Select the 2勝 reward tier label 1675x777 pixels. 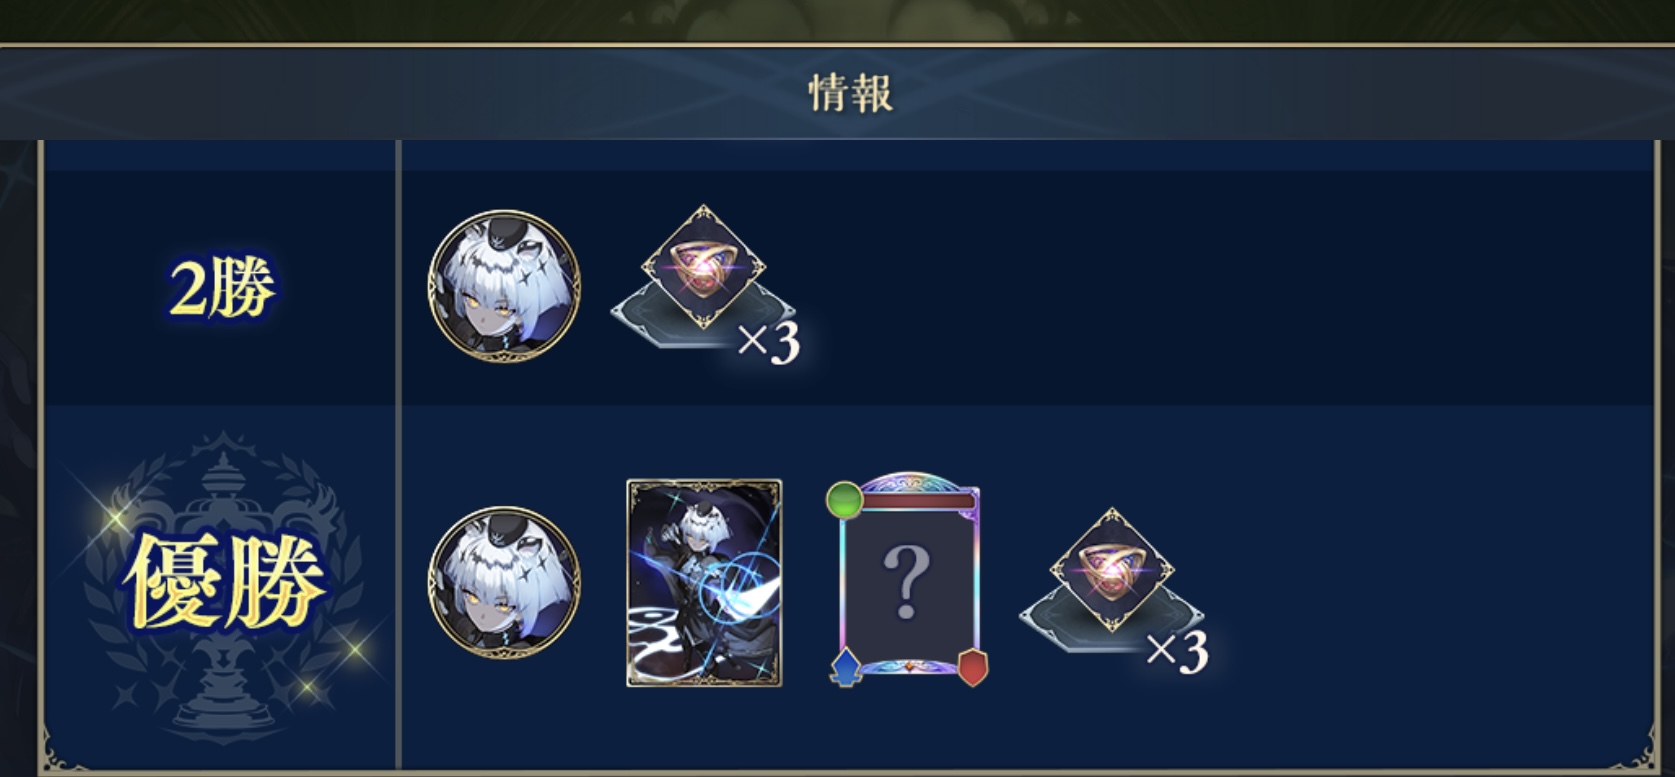[222, 288]
